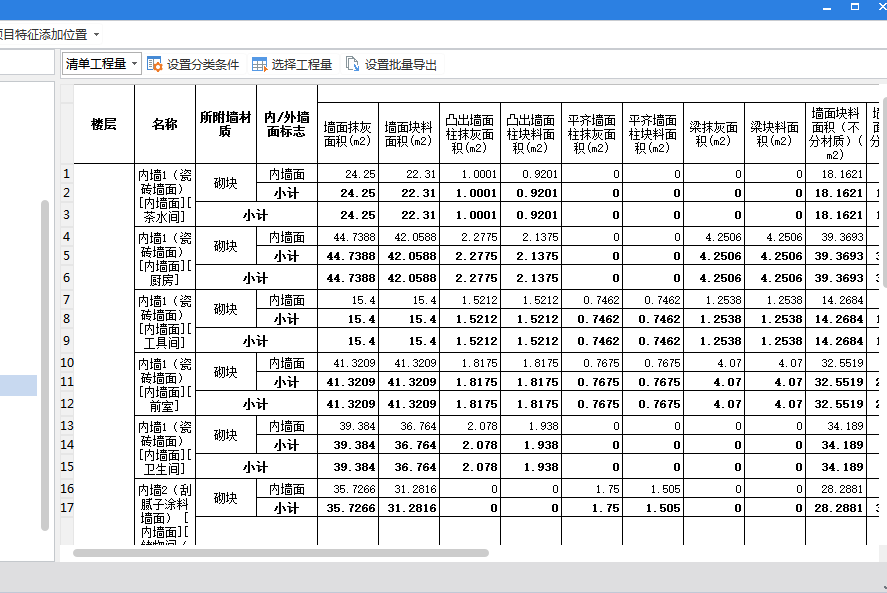
Task: Click value 28.2881 in row 17
Action: pyautogui.click(x=836, y=508)
